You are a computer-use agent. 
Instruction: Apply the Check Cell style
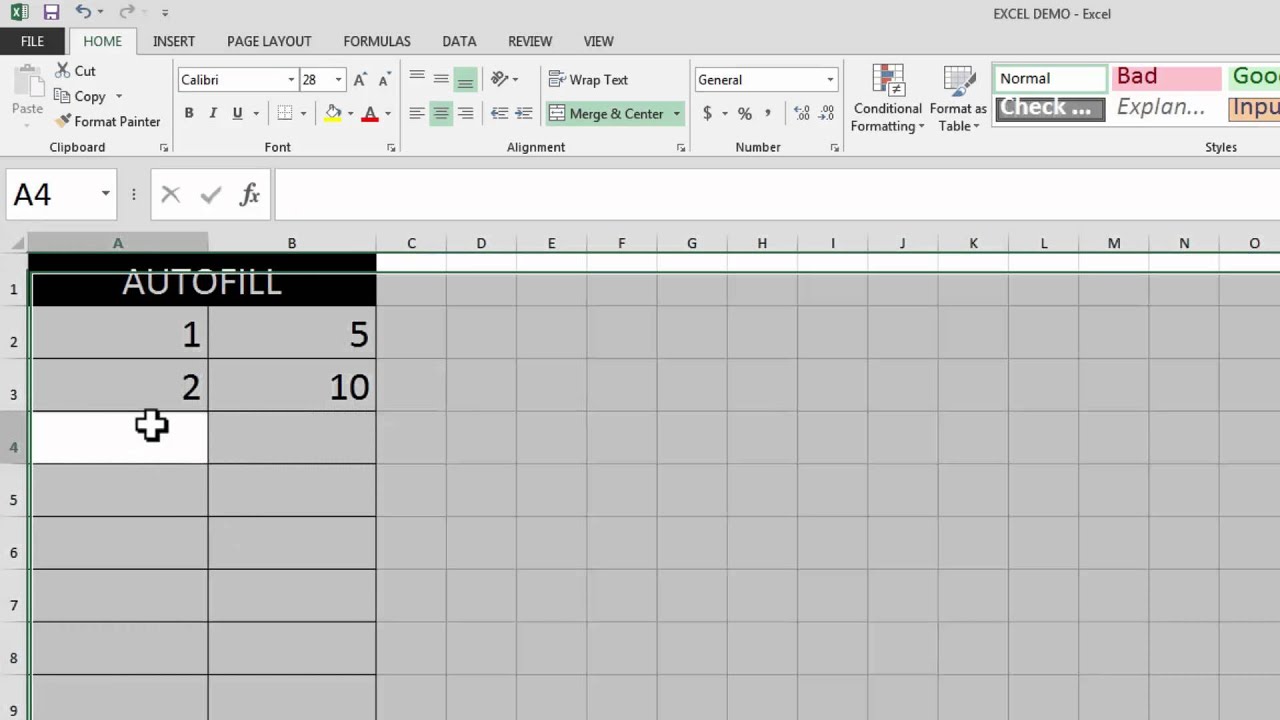[x=1050, y=108]
